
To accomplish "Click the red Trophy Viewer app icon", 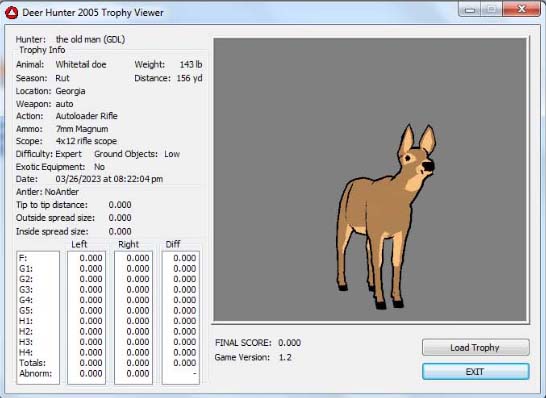I will click(11, 13).
